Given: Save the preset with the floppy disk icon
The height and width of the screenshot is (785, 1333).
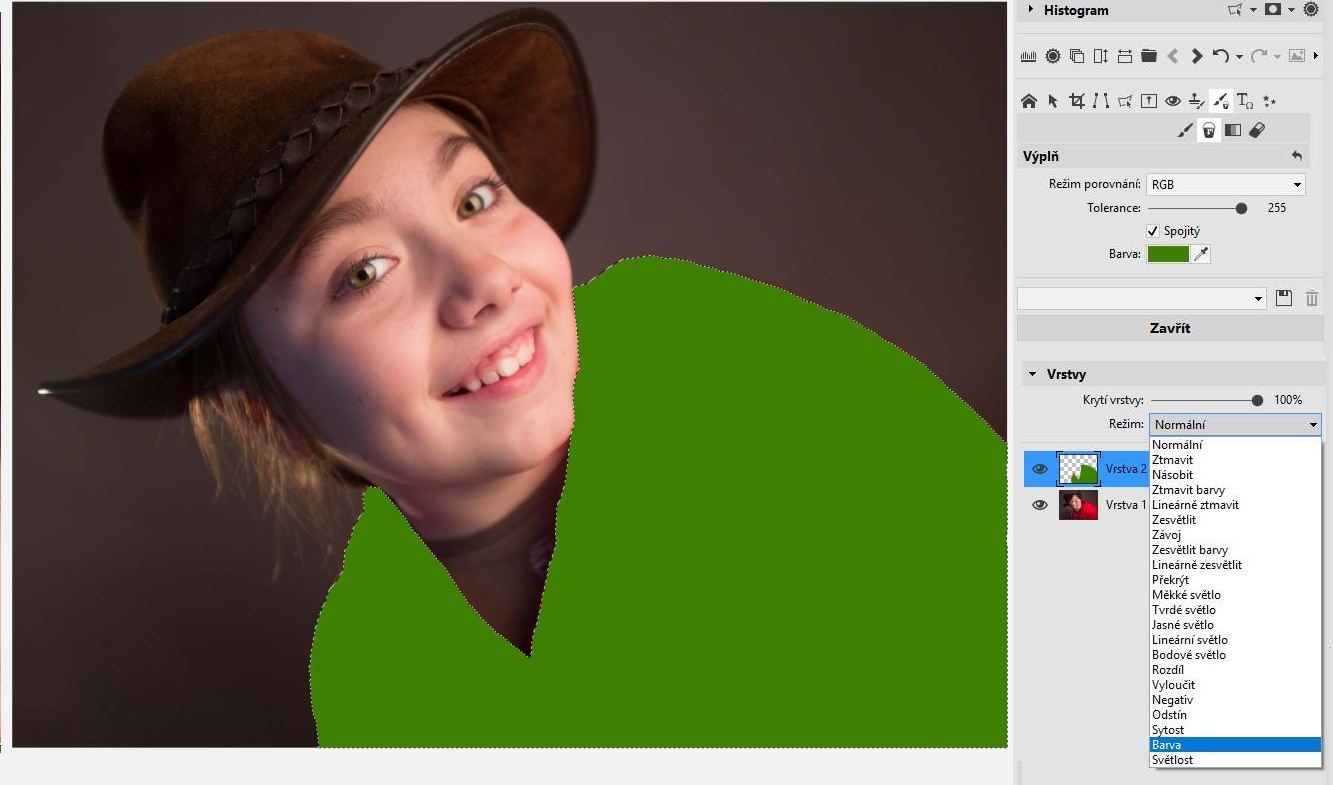Looking at the screenshot, I should 1284,298.
